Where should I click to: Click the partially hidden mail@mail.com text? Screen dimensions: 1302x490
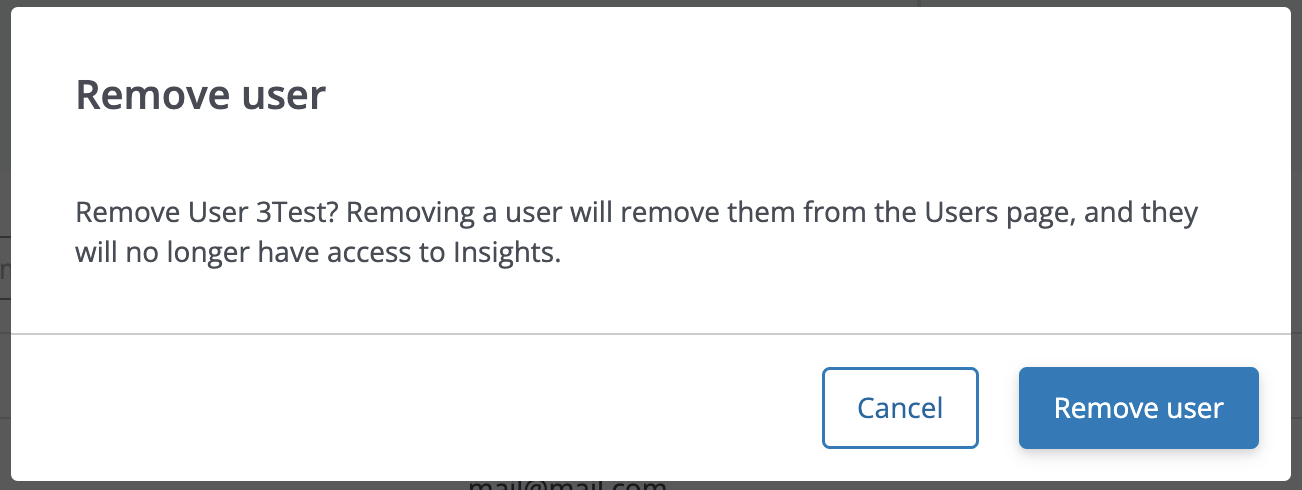point(567,484)
